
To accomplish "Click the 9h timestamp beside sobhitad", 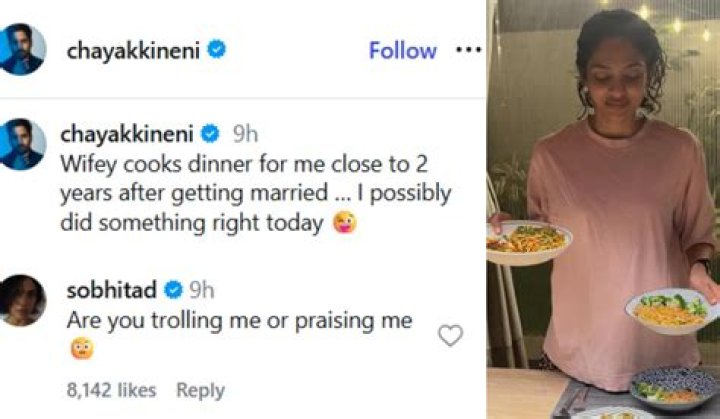I will [x=202, y=290].
